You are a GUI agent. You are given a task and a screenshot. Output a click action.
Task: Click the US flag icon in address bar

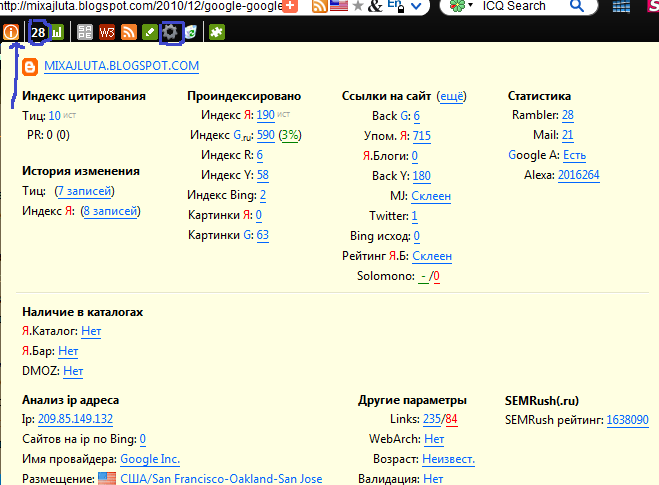coord(339,5)
